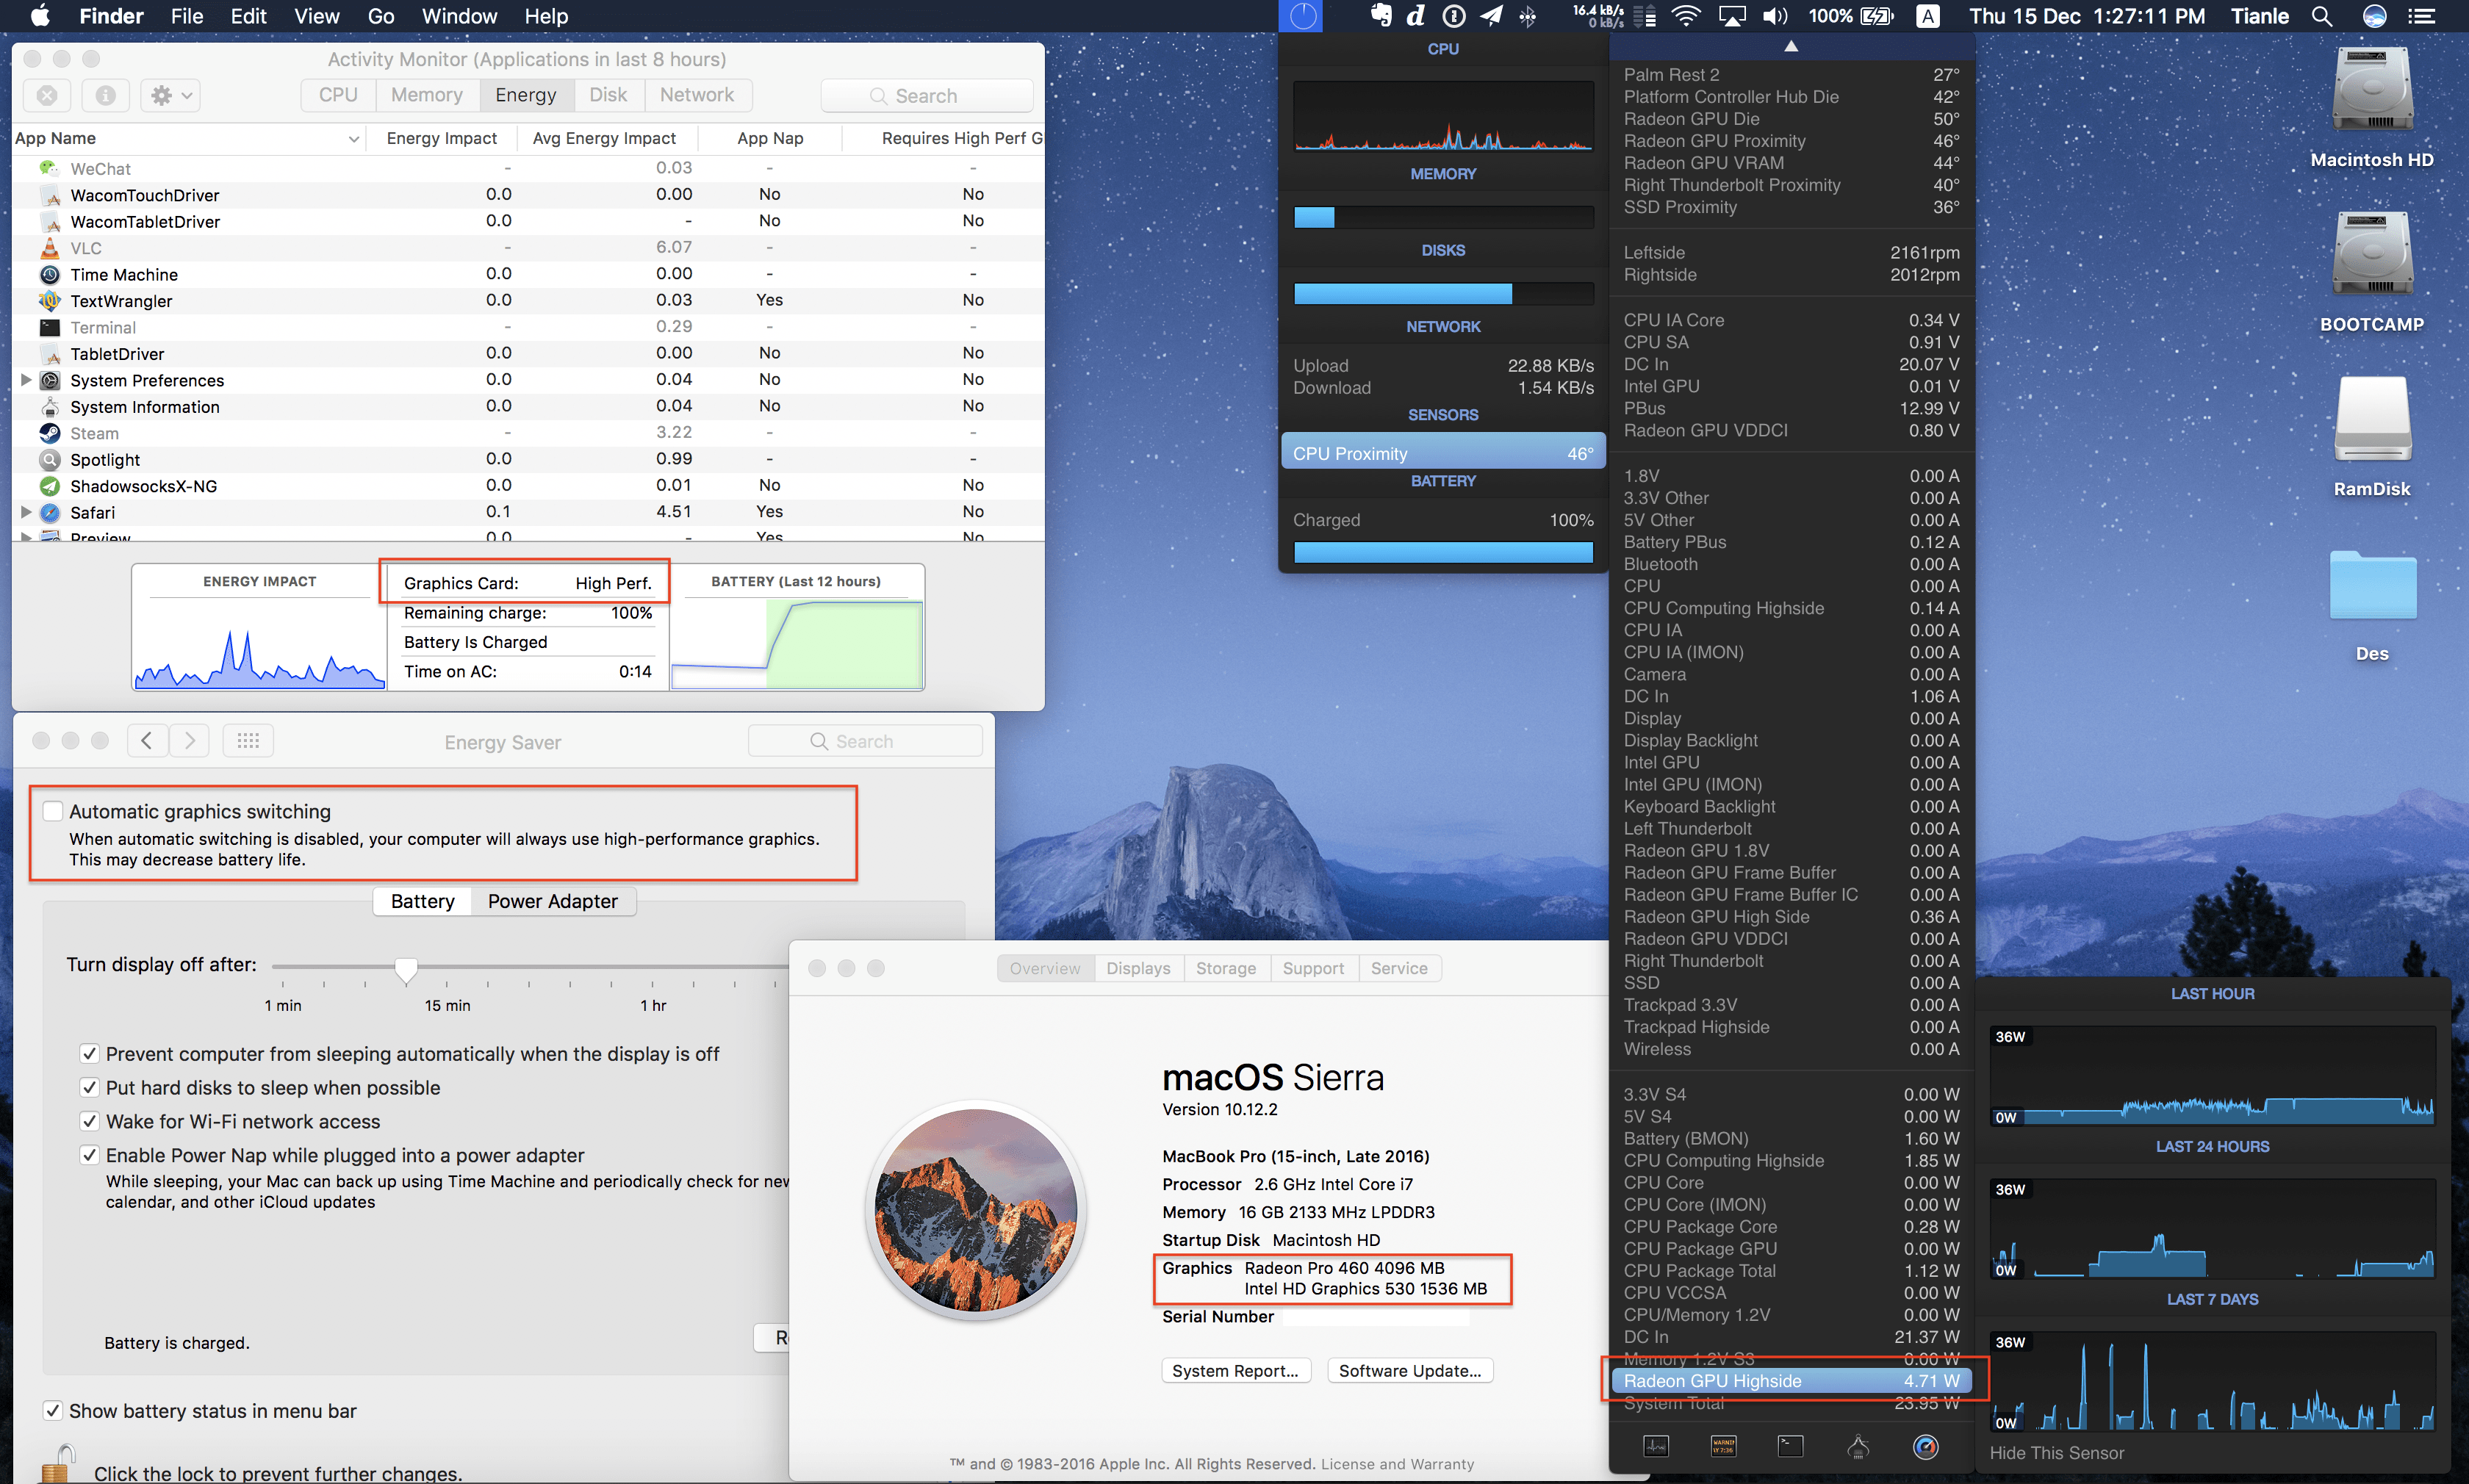
Task: Open the gear action dropdown in Activity Monitor
Action: 170,95
